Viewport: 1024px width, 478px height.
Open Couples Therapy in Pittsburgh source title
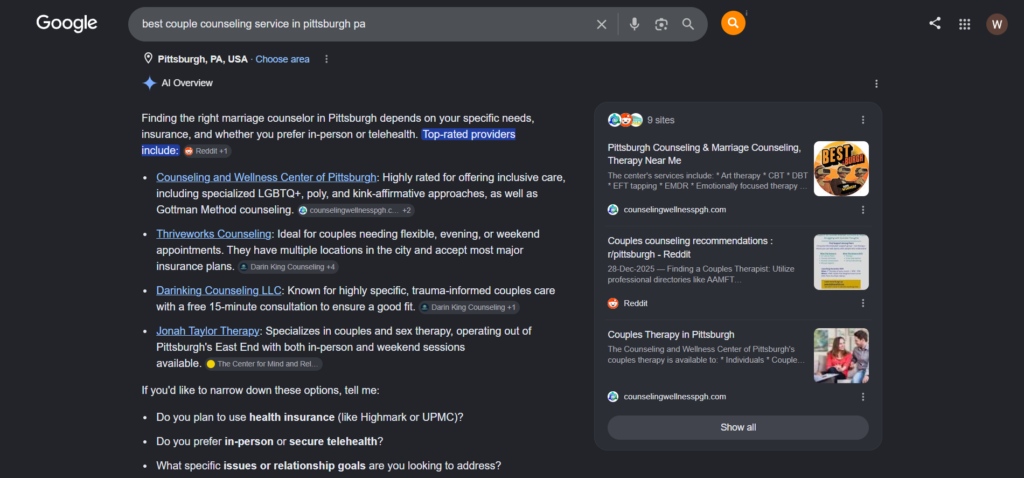(671, 334)
